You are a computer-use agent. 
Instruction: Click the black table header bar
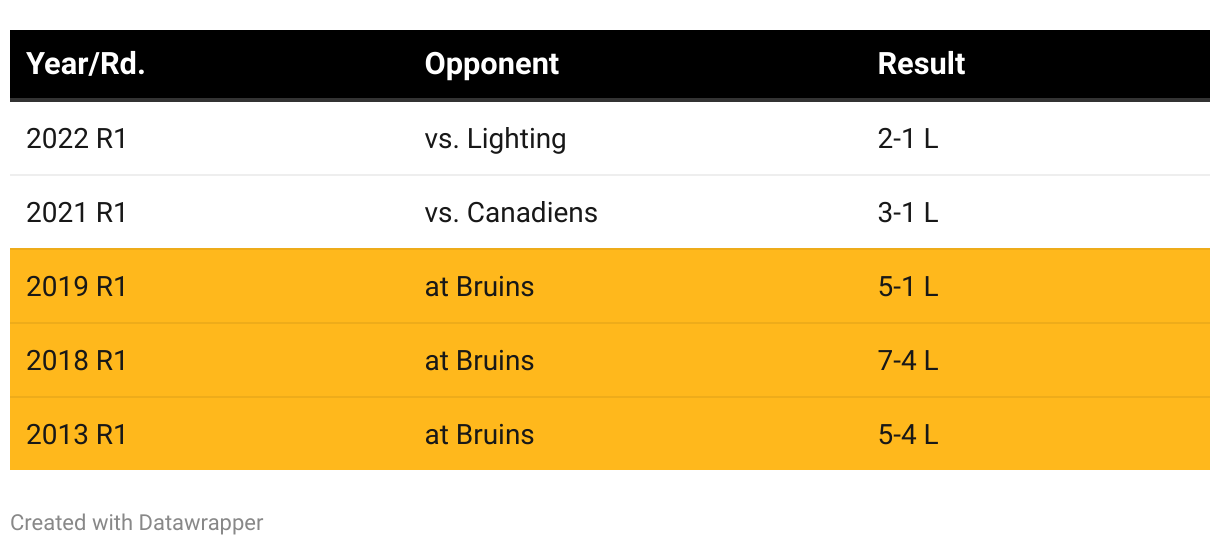[700, 64]
